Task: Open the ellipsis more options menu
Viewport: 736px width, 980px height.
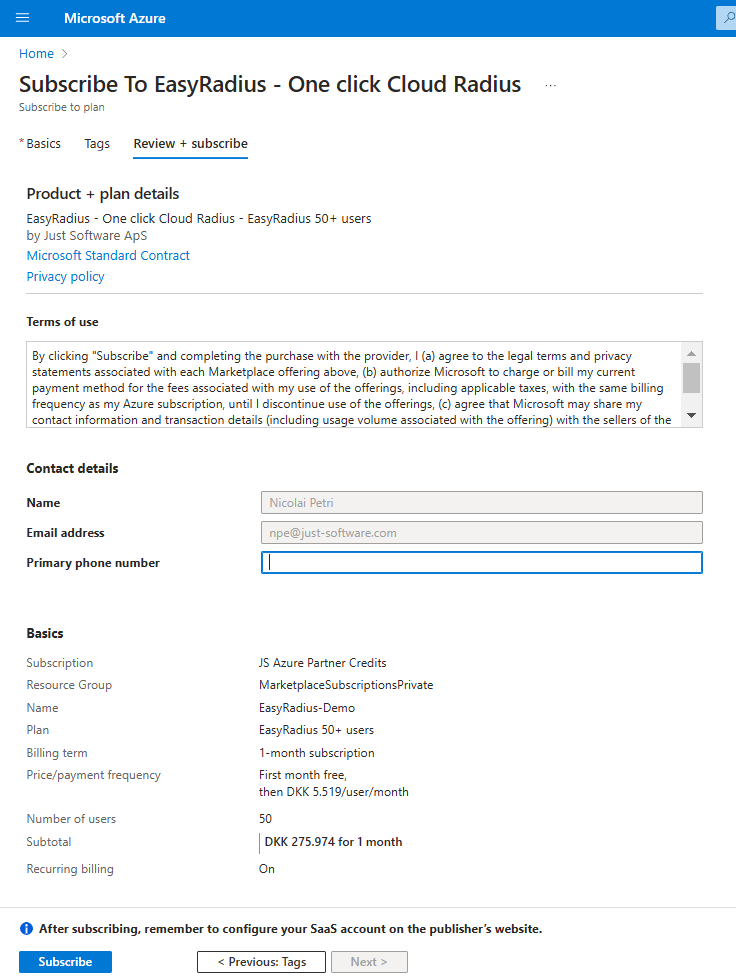Action: pyautogui.click(x=550, y=86)
